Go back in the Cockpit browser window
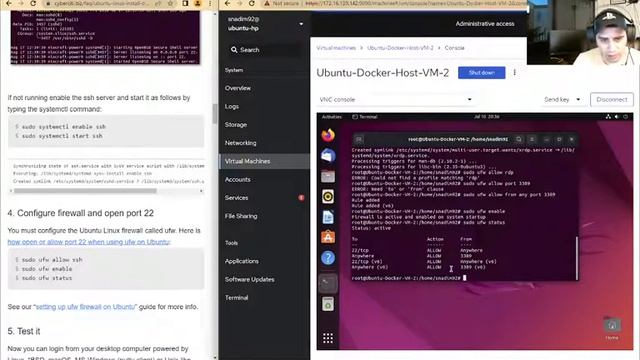Viewport: 640px width, 360px height. [227, 4]
